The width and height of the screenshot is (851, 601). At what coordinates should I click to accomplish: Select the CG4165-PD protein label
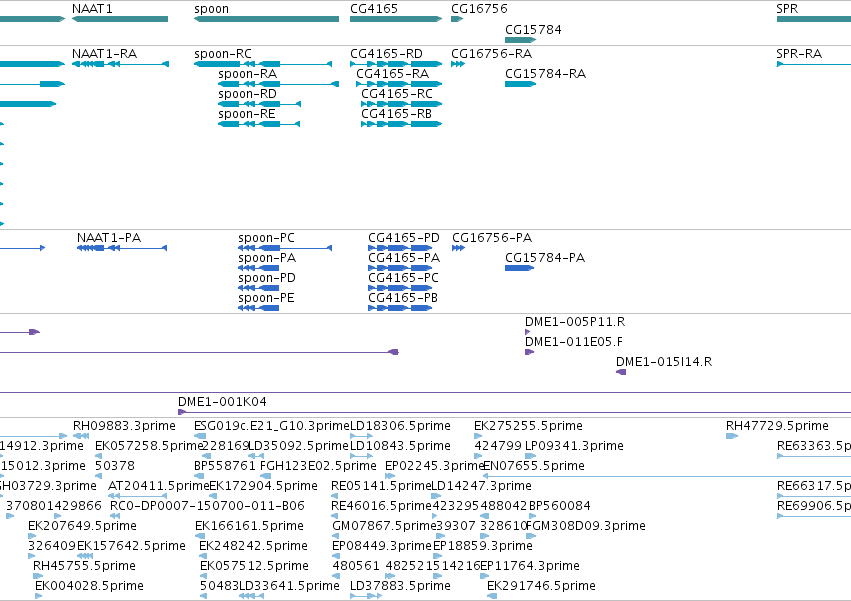point(404,238)
